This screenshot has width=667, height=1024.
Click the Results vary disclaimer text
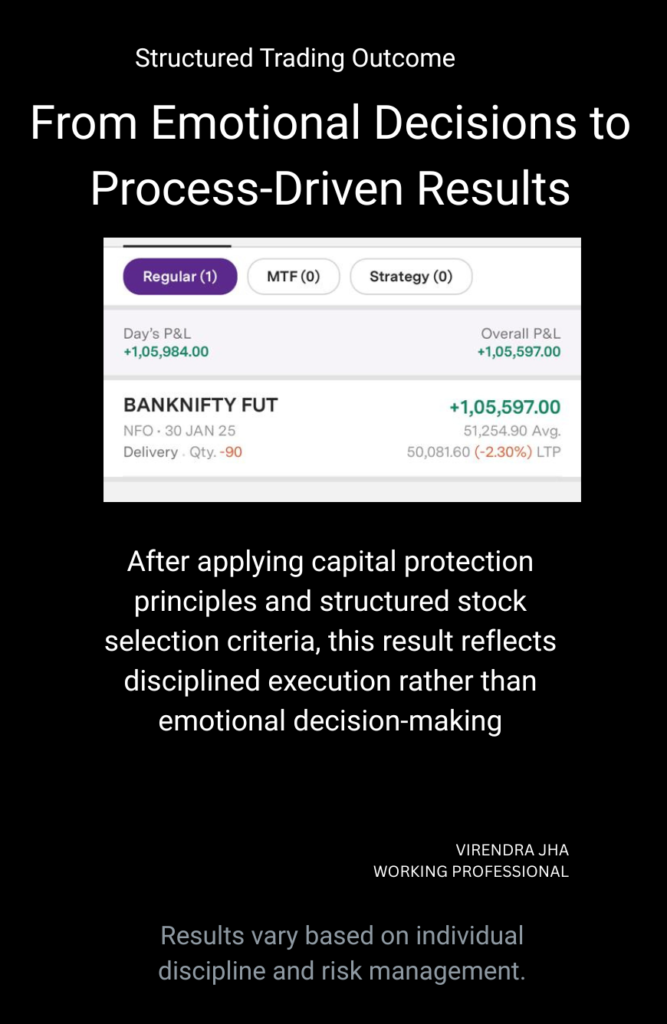coord(341,953)
